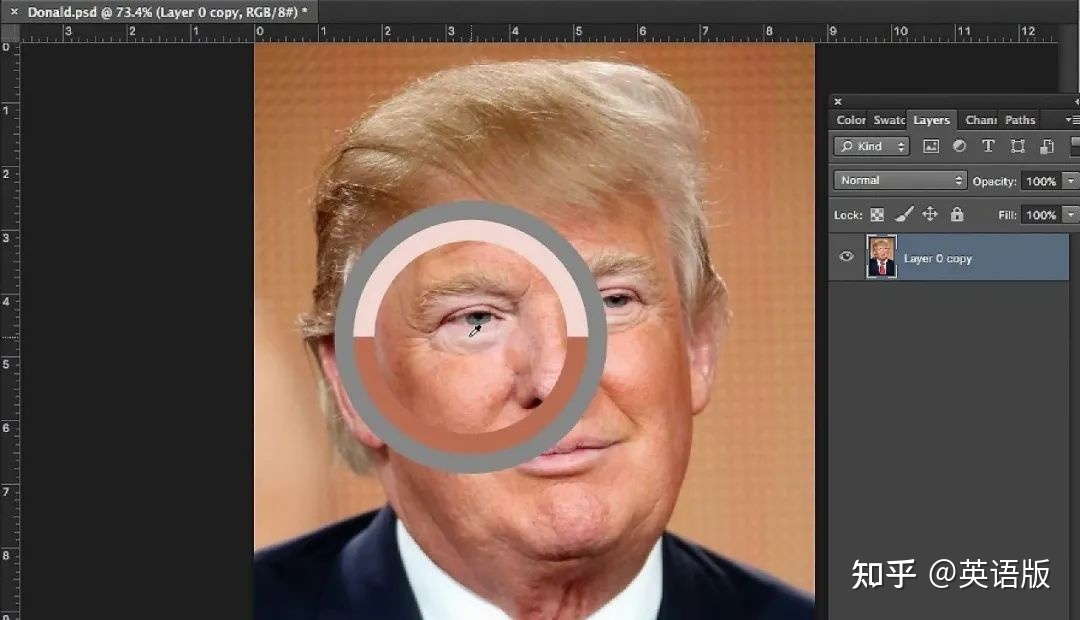
Task: Hide Layer 0 copy using eye icon
Action: (x=847, y=257)
